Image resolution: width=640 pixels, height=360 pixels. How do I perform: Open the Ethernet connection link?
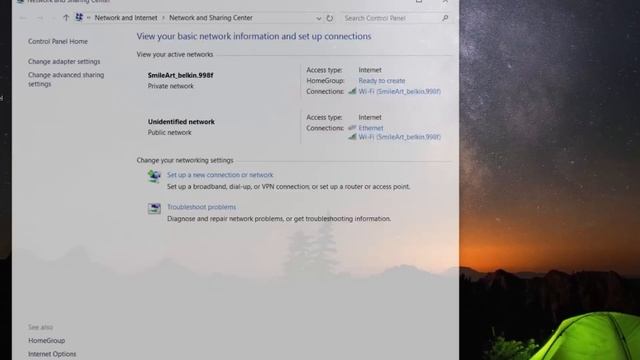coord(371,128)
